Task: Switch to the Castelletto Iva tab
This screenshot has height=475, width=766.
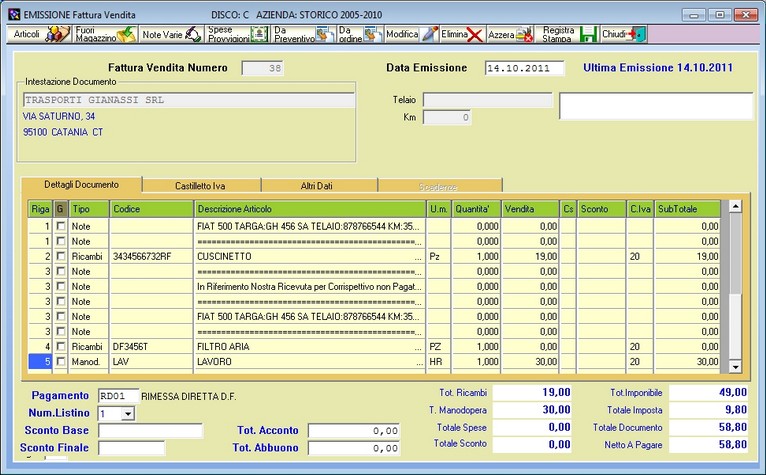Action: (201, 185)
